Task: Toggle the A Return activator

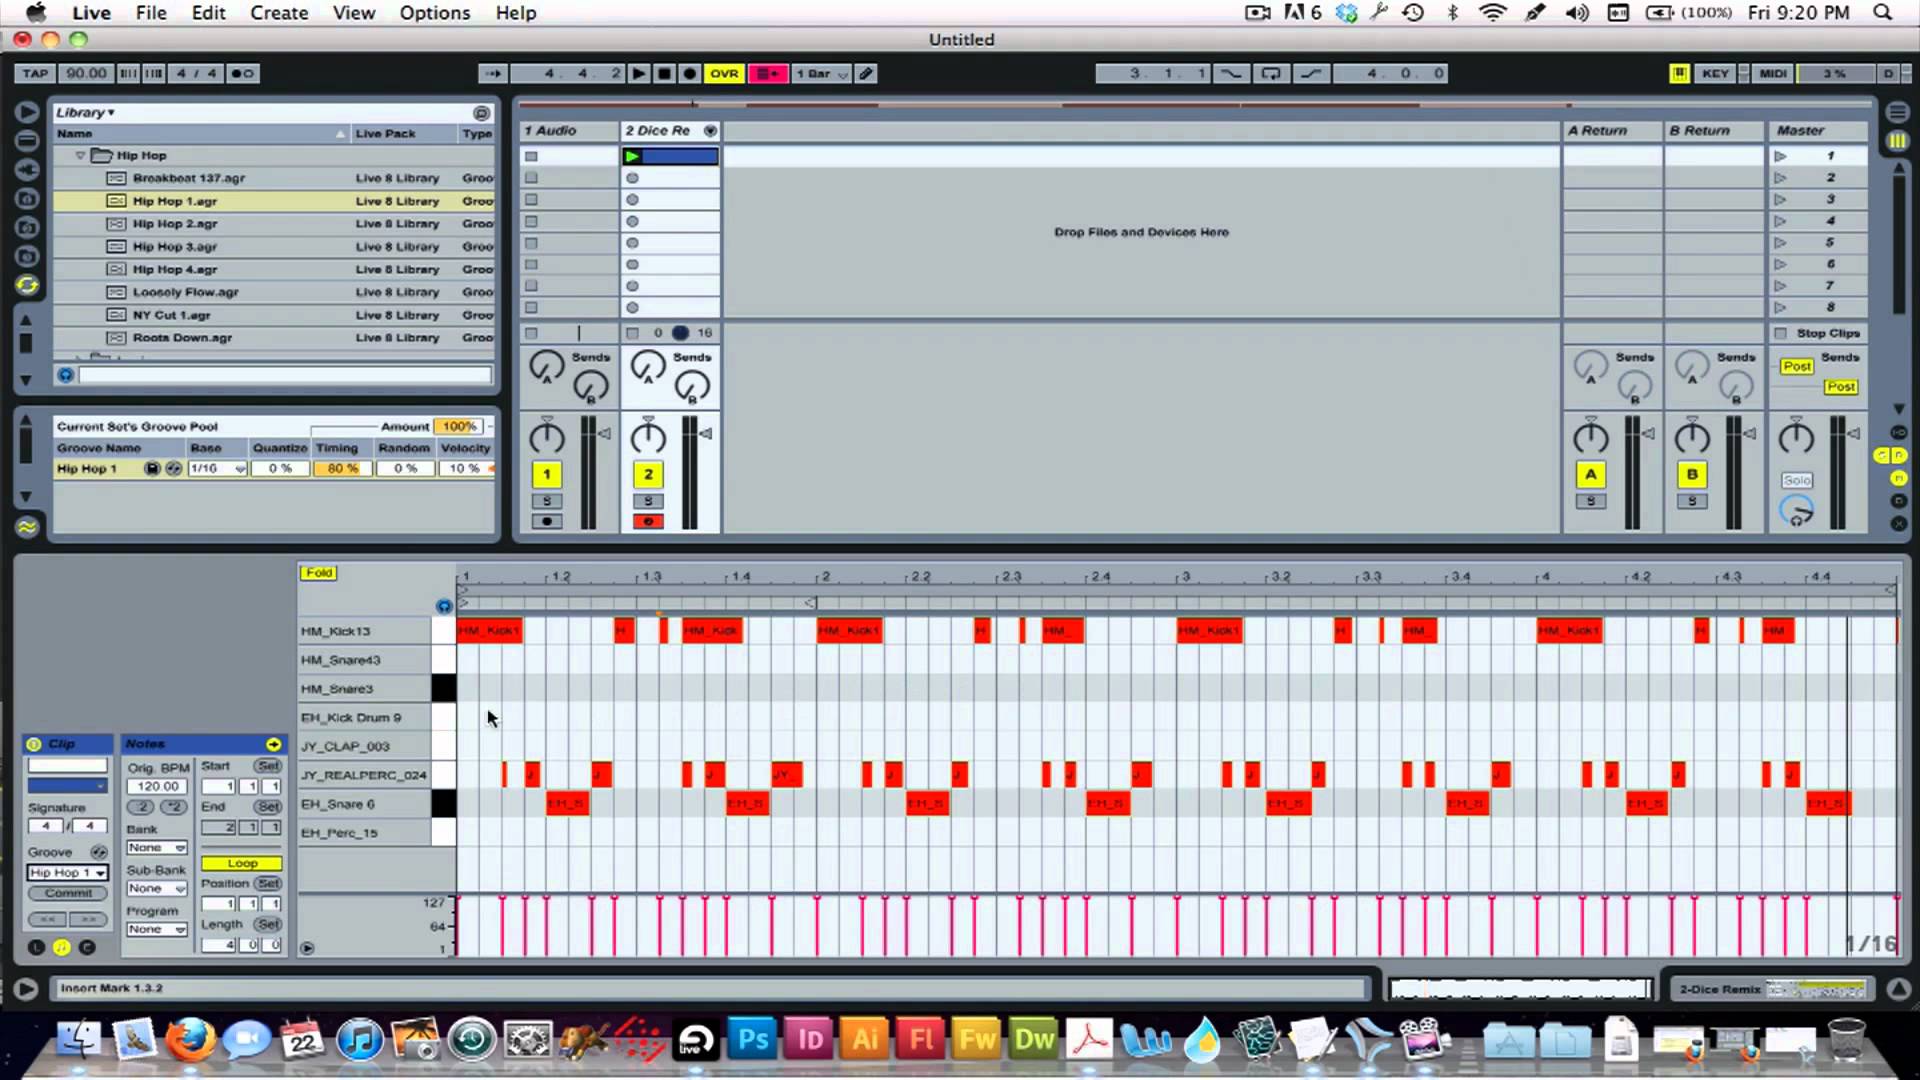Action: (x=1591, y=475)
